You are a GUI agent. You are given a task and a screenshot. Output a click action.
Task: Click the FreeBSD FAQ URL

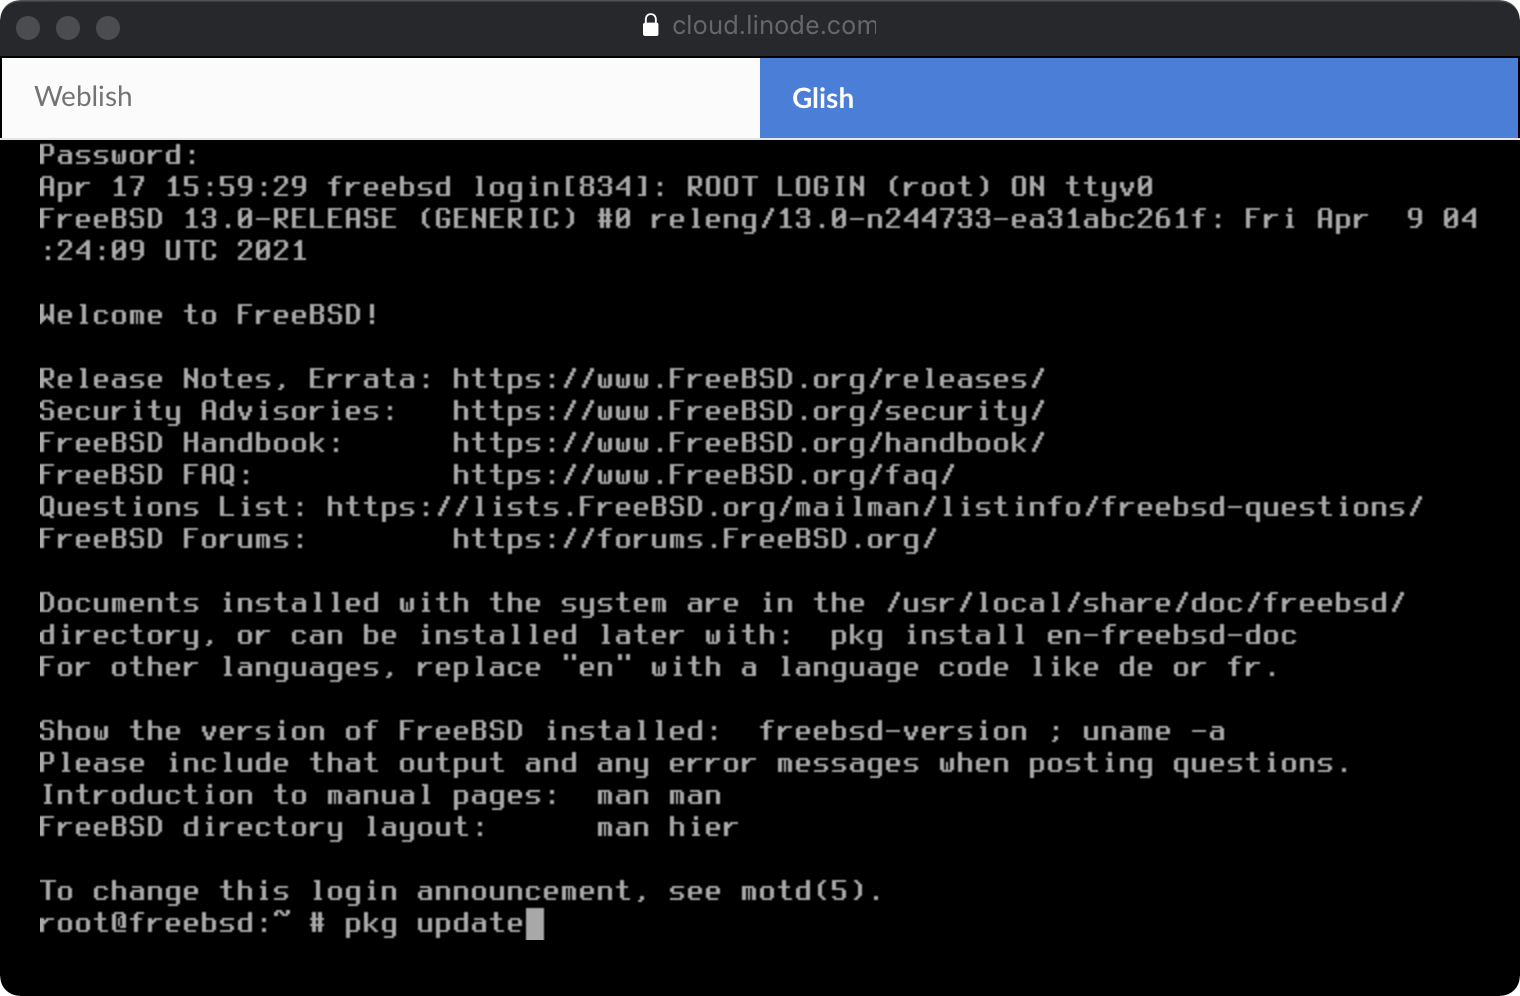pos(703,476)
